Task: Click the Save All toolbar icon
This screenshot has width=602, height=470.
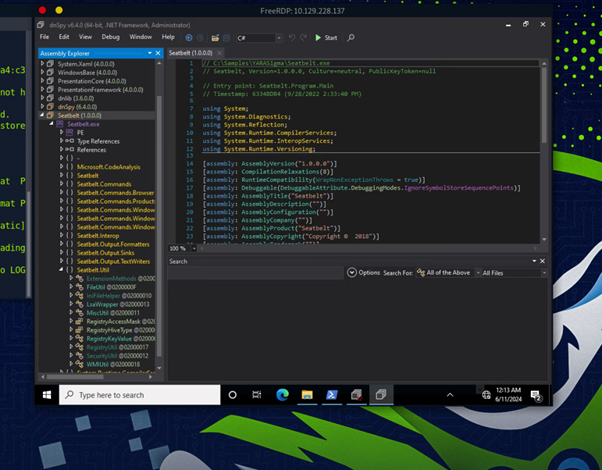Action: pyautogui.click(x=227, y=38)
